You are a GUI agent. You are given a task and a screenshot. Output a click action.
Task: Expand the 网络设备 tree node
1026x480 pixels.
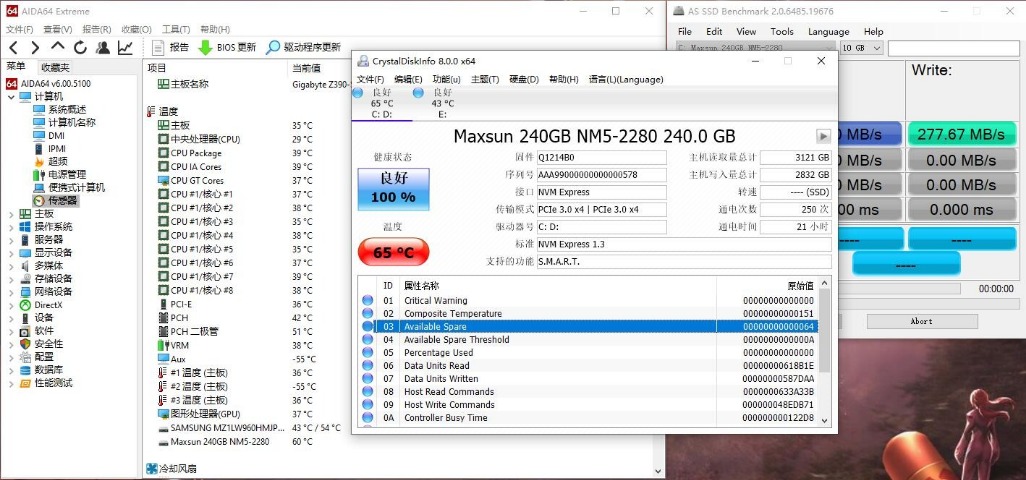pyautogui.click(x=11, y=292)
